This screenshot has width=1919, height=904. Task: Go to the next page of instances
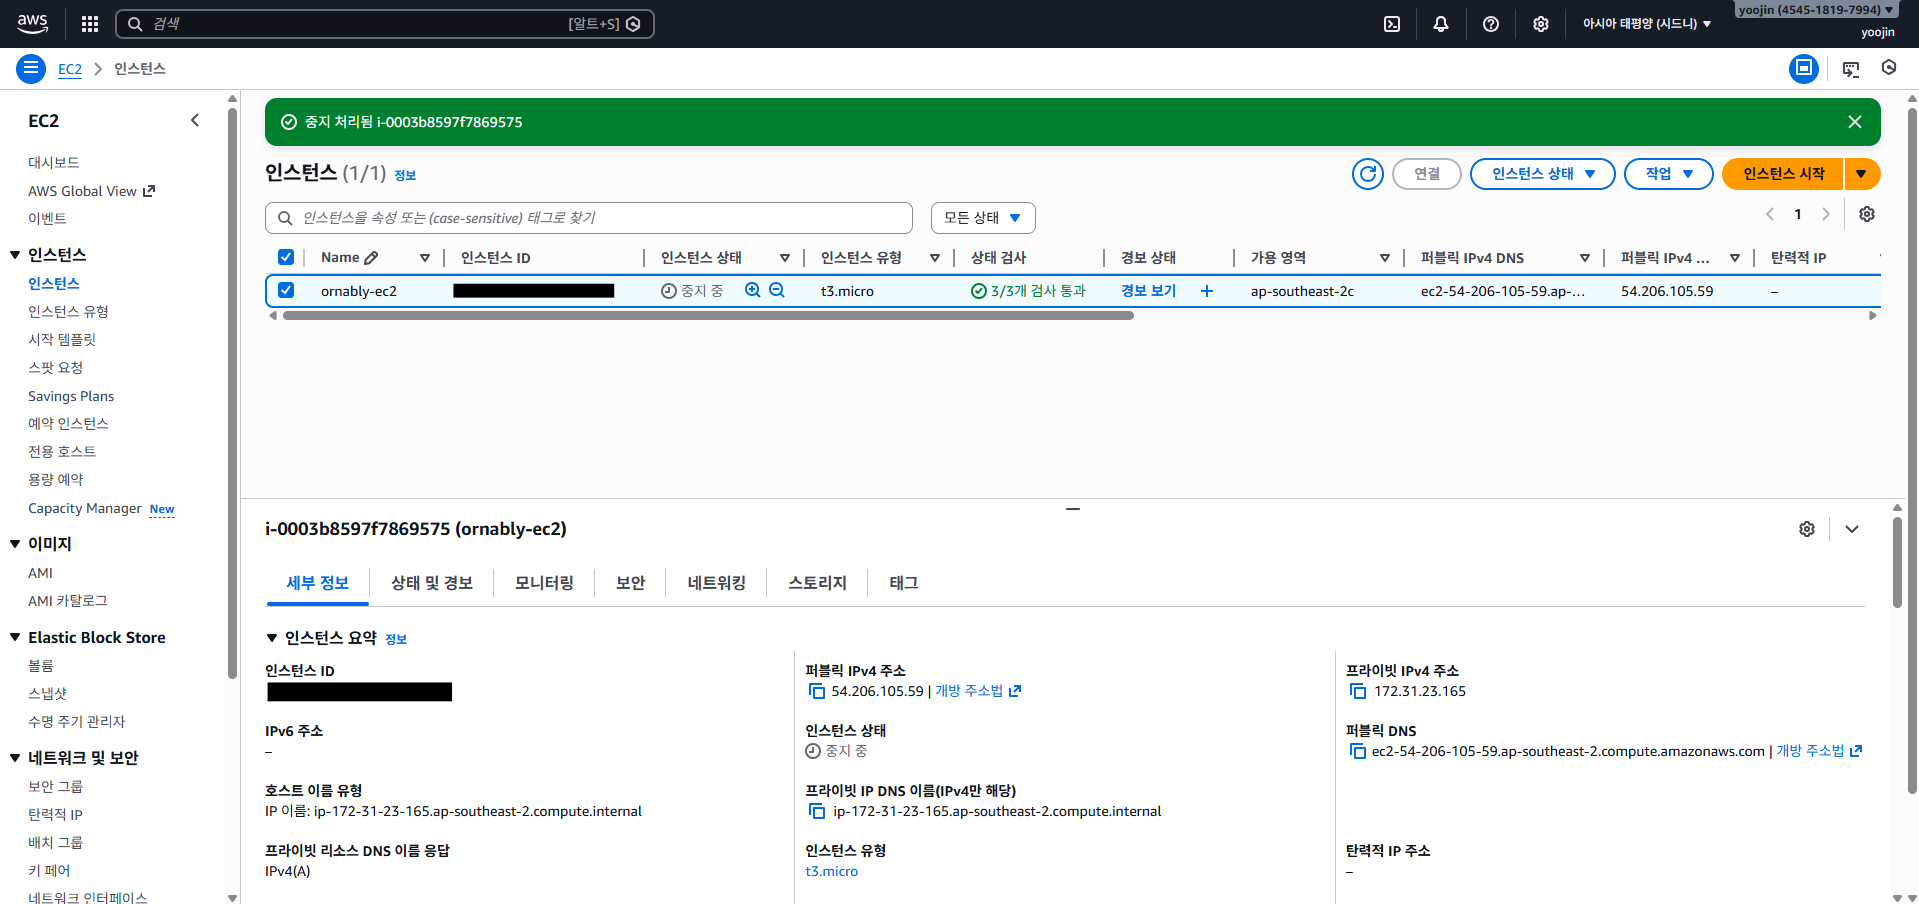1826,214
